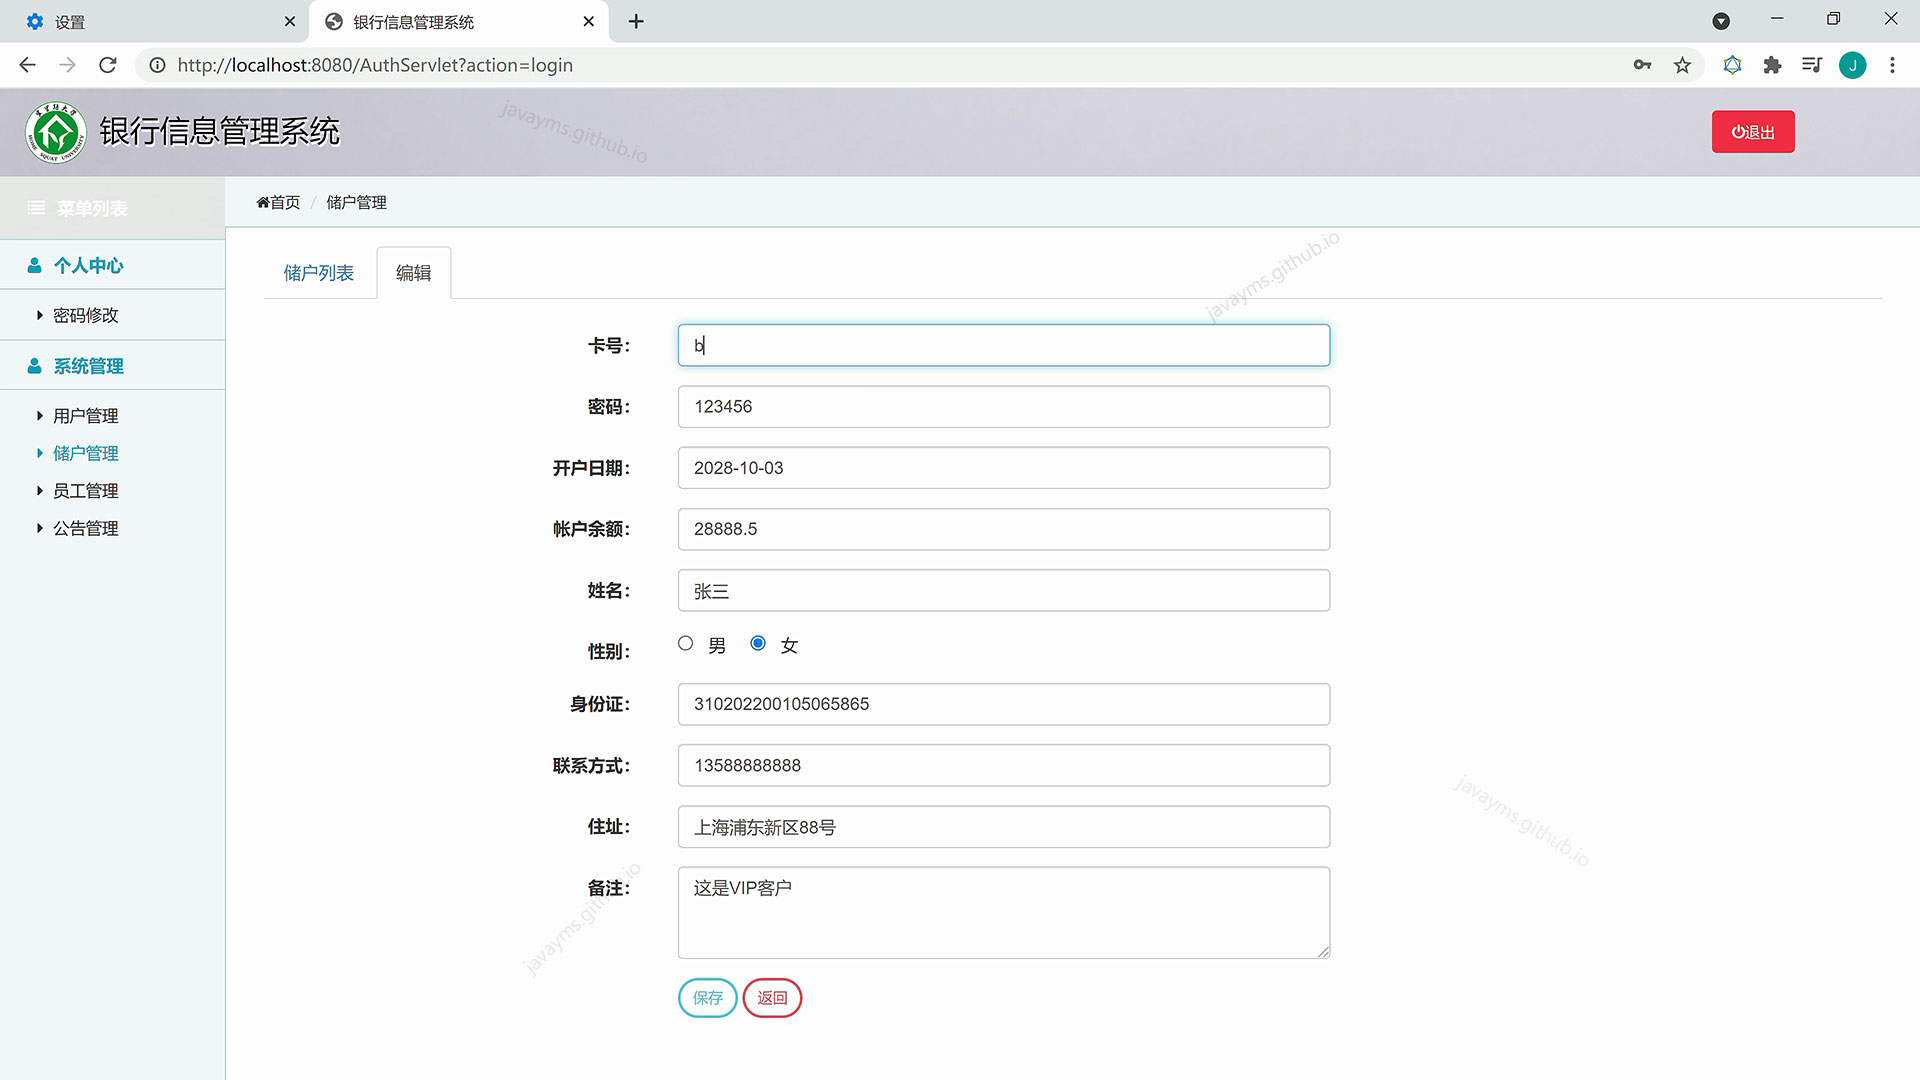The width and height of the screenshot is (1920, 1080).
Task: Click the red 退出 logout button
Action: [x=1752, y=132]
